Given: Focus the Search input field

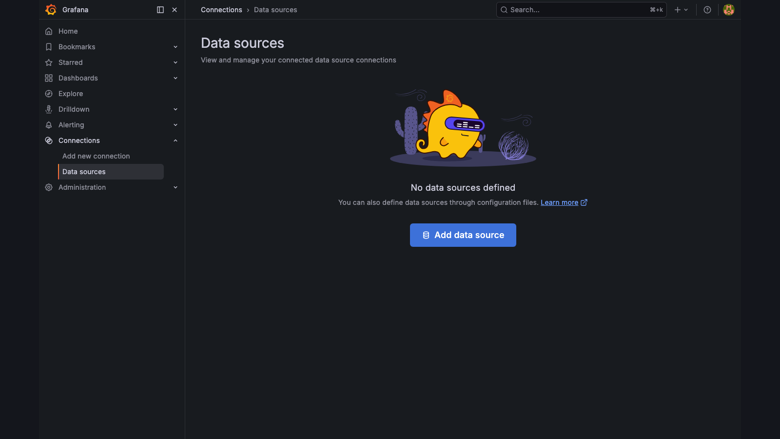Looking at the screenshot, I should (x=581, y=9).
